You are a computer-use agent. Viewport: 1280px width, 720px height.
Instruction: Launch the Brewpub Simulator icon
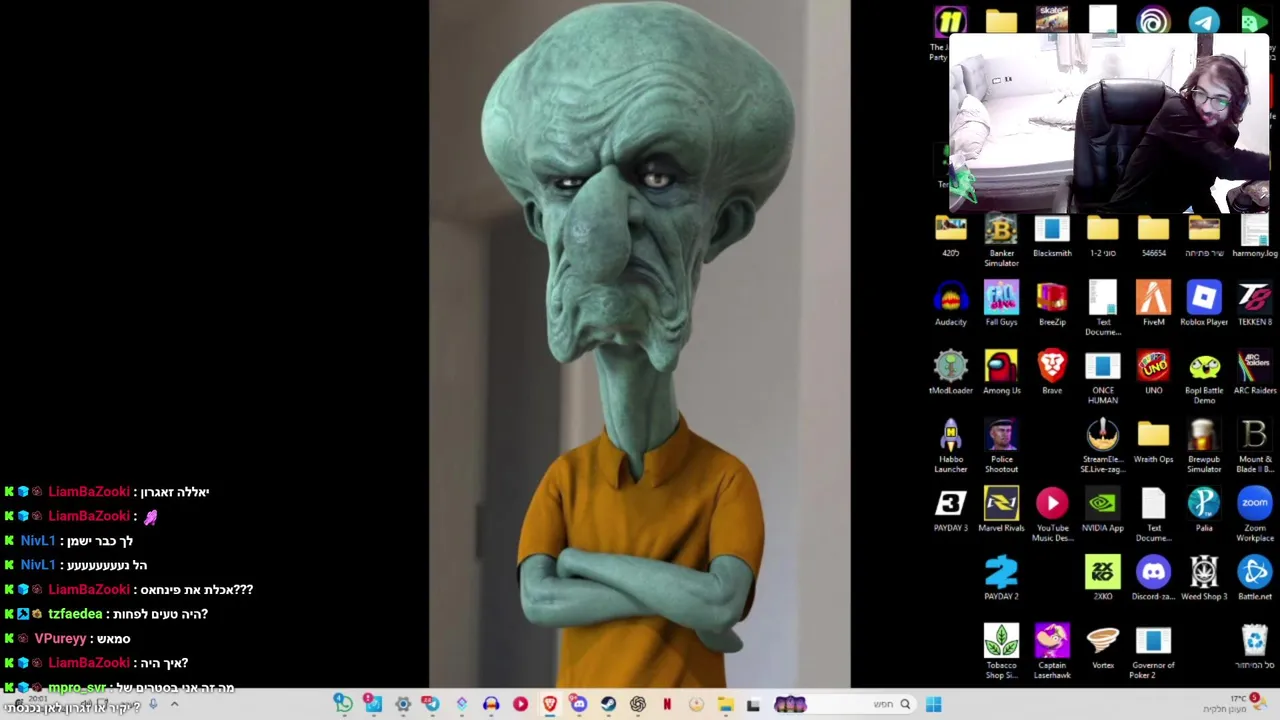(1204, 446)
